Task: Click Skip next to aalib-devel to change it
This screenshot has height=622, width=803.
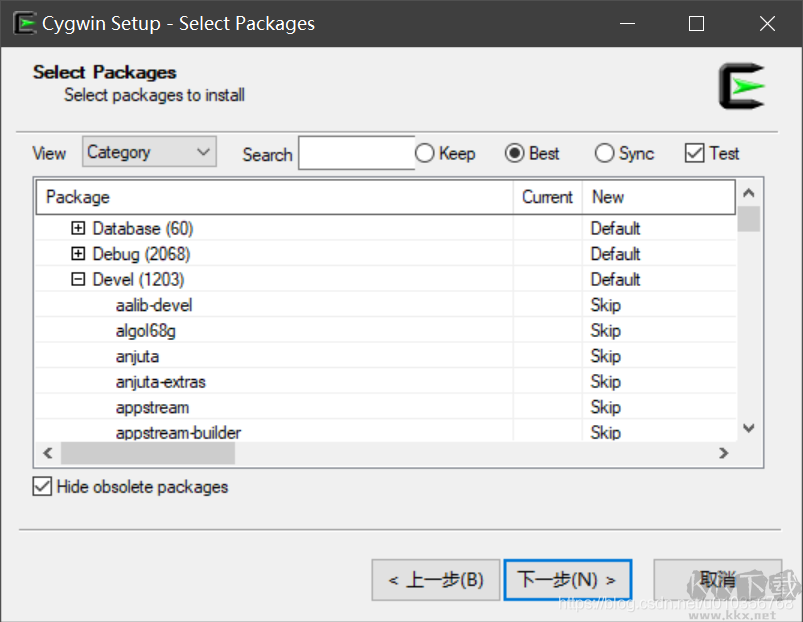Action: [605, 305]
